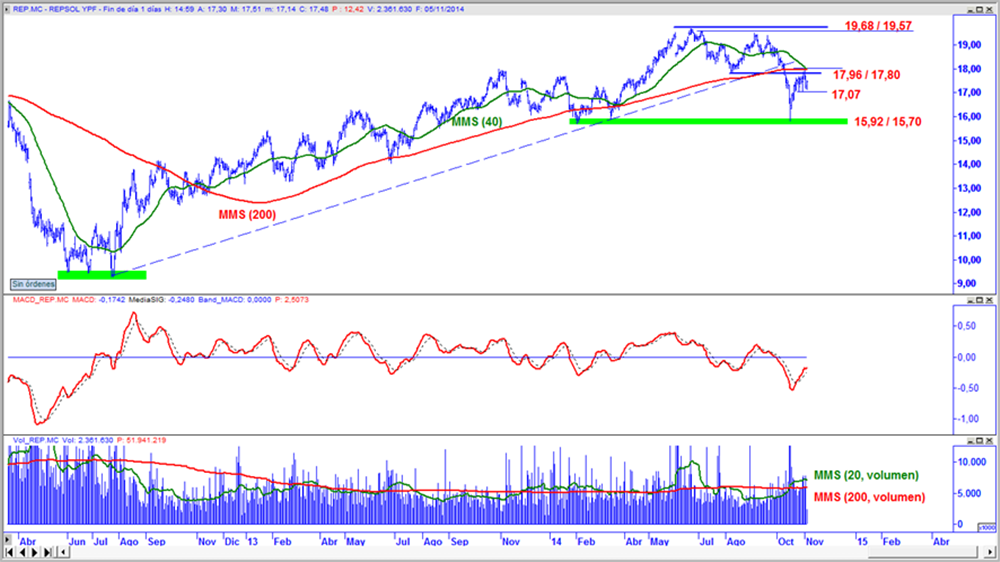Select the 19,68 / 19,57 resistance label
Viewport: 1000px width, 562px height.
tap(878, 26)
